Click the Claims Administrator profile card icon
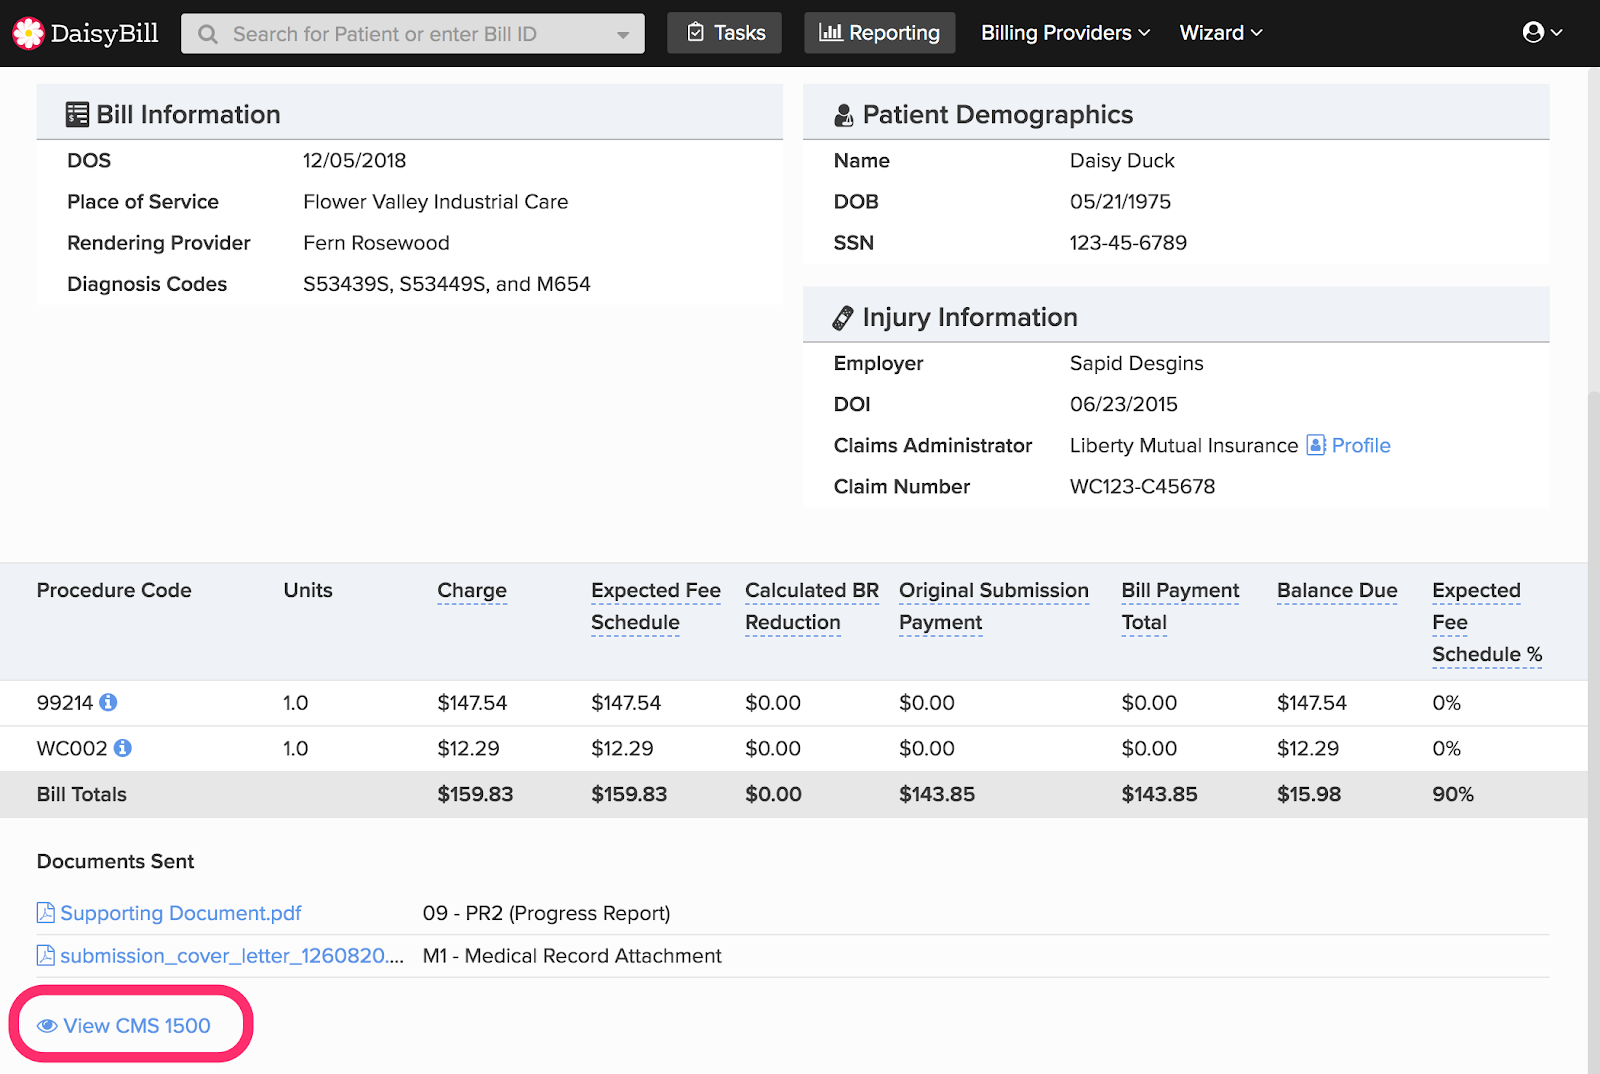The image size is (1600, 1074). click(1316, 445)
